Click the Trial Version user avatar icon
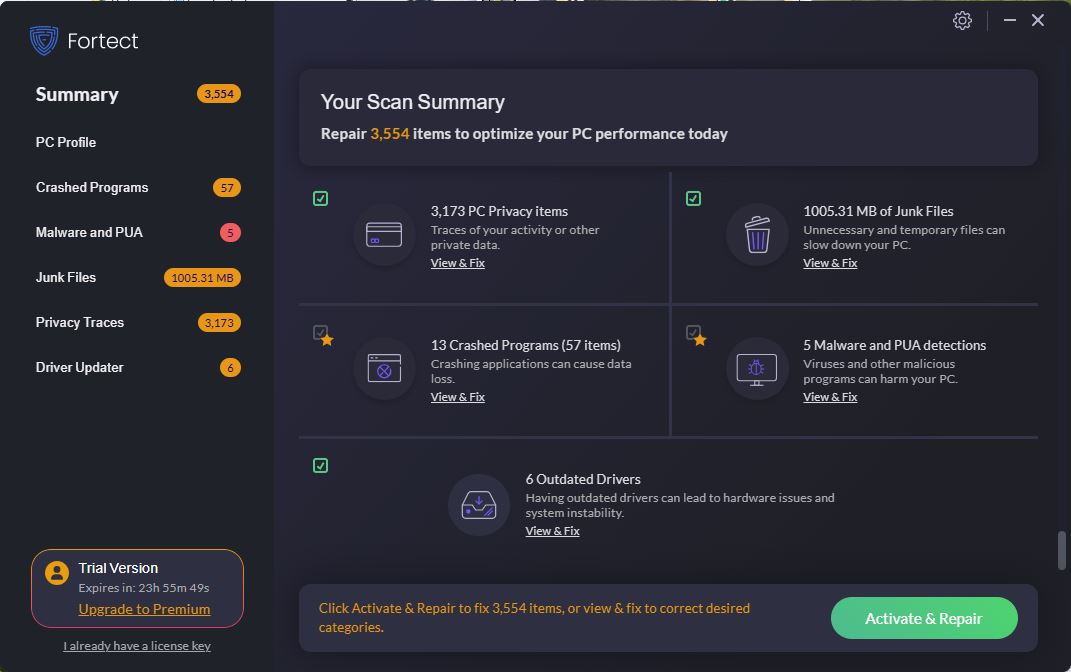This screenshot has width=1071, height=672. [57, 573]
